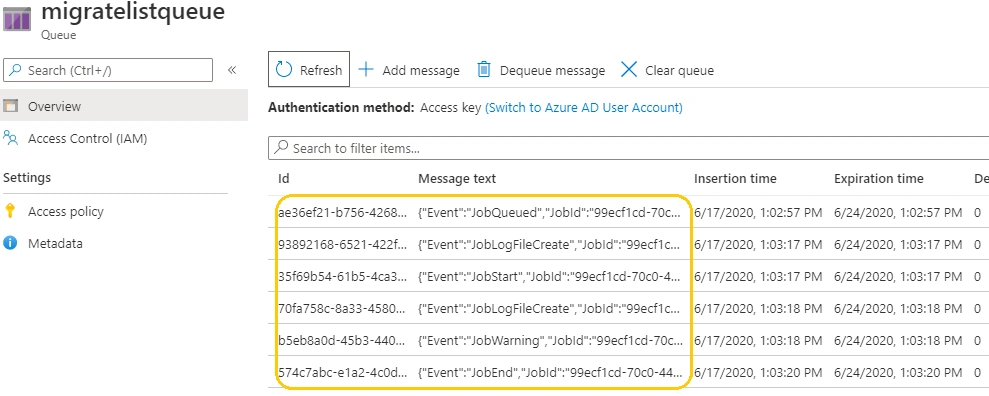
Task: Click the Metadata info icon
Action: click(10, 243)
